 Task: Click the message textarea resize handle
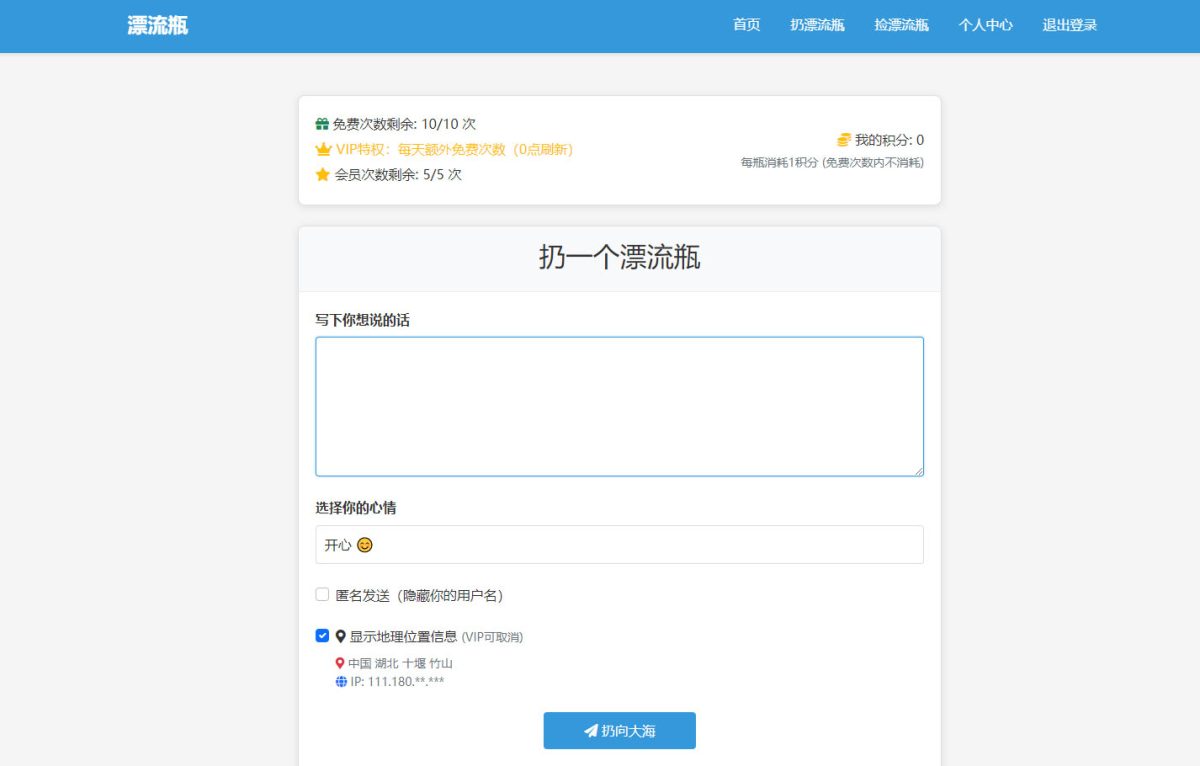[x=917, y=470]
